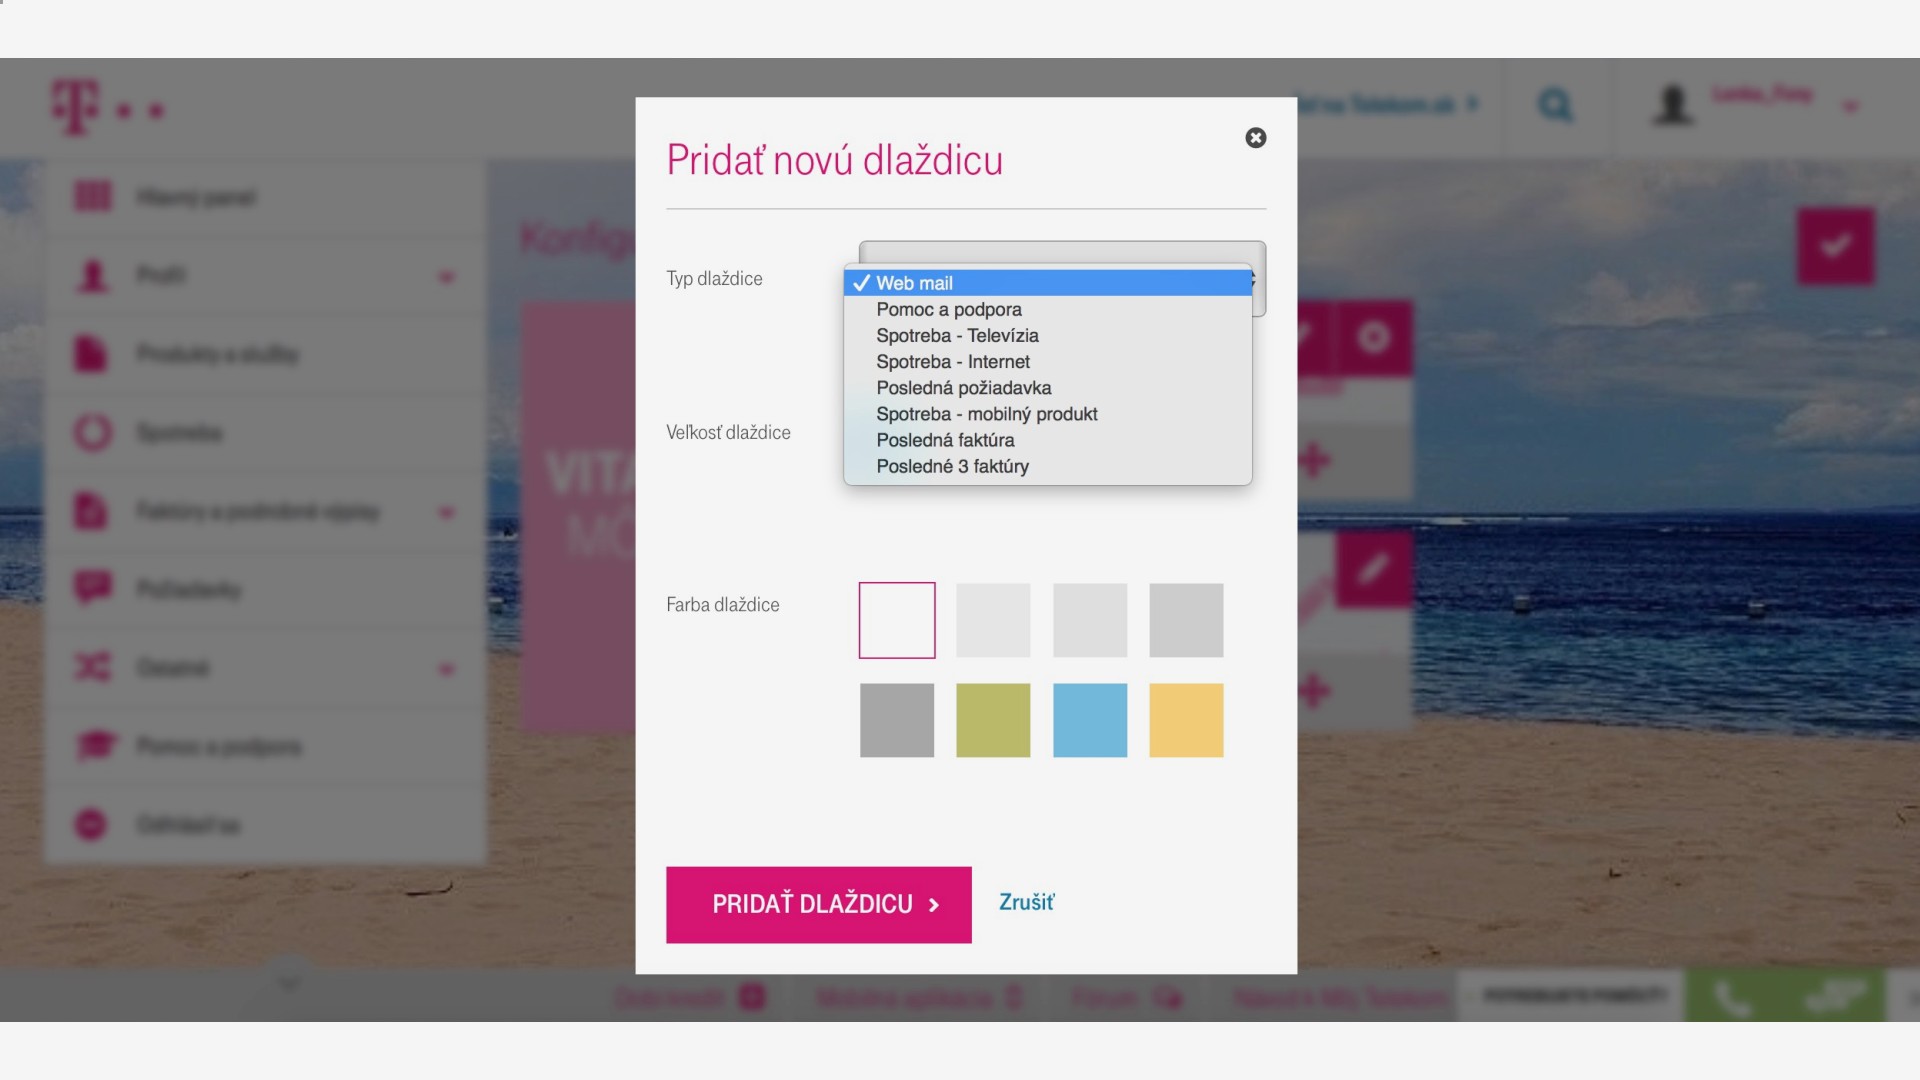Choose 'Posledné 3 faktúry' option
This screenshot has height=1080, width=1920.
[952, 466]
